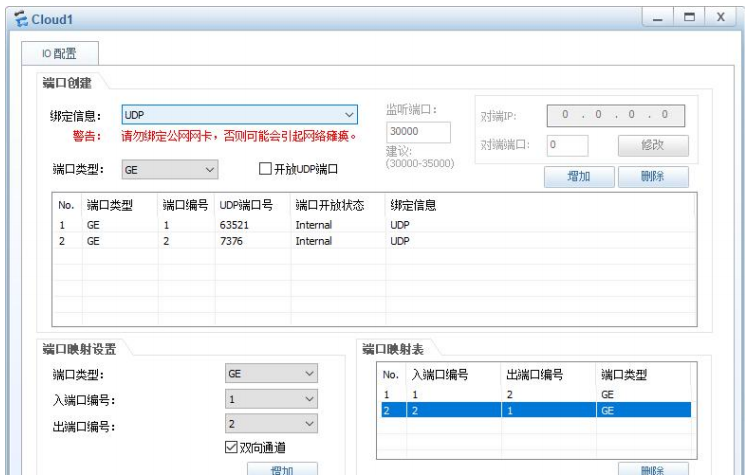749x475 pixels.
Task: Click the 入端口编号 column header in mapping table
Action: [453, 375]
